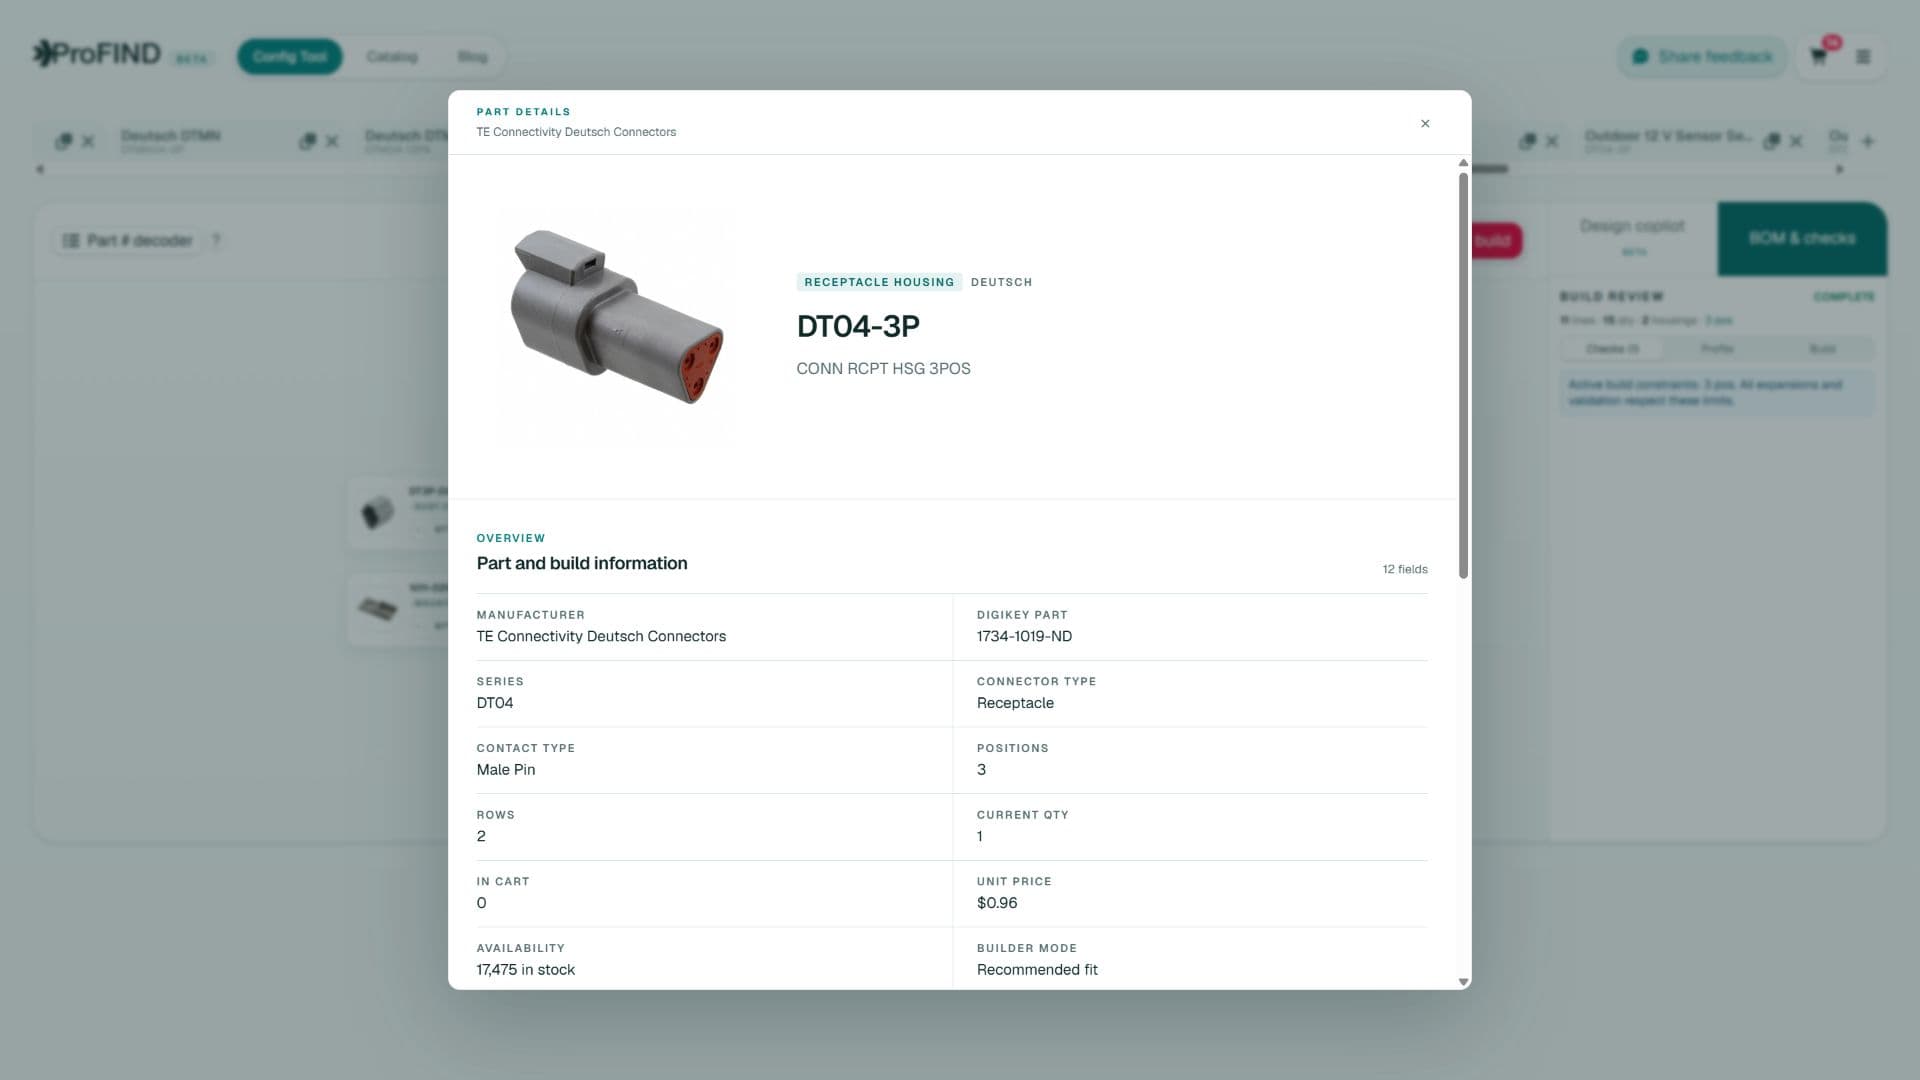Click the Connector Type value Receptacle
This screenshot has height=1080, width=1920.
pos(1015,703)
